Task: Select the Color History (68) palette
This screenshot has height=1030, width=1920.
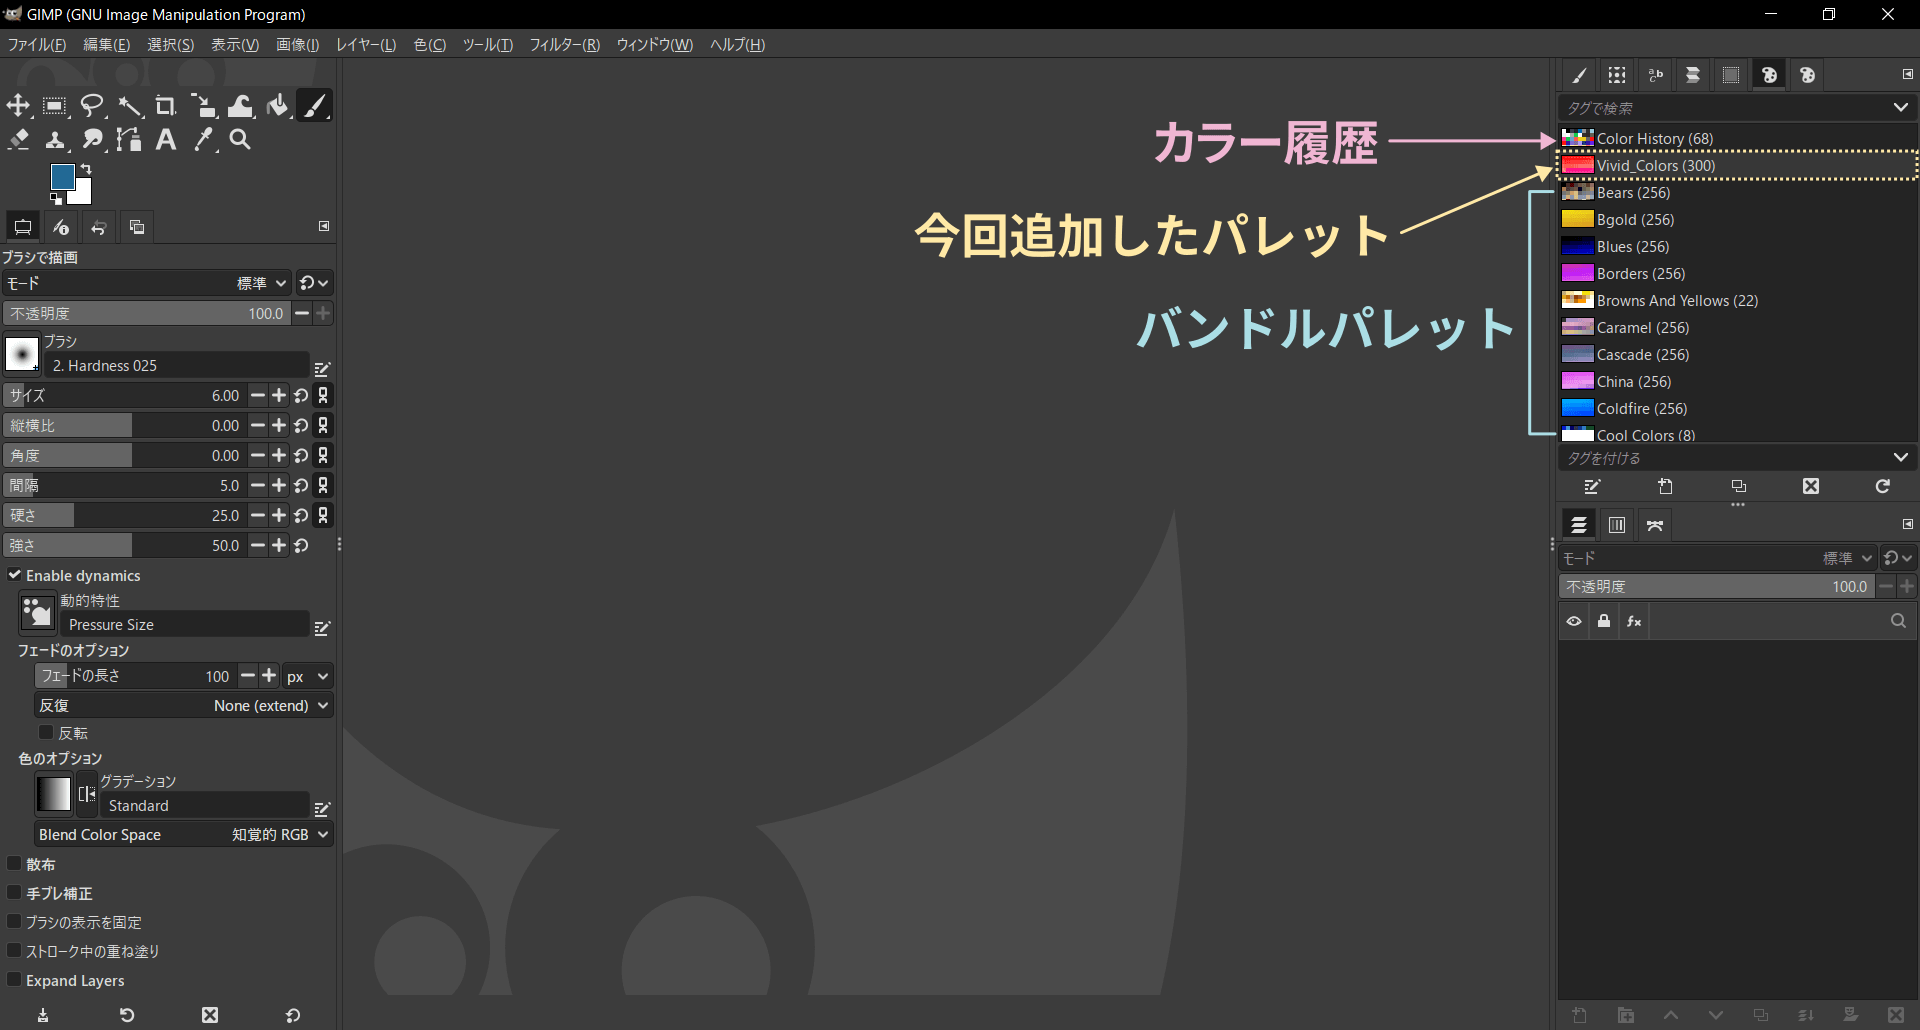Action: click(1738, 138)
